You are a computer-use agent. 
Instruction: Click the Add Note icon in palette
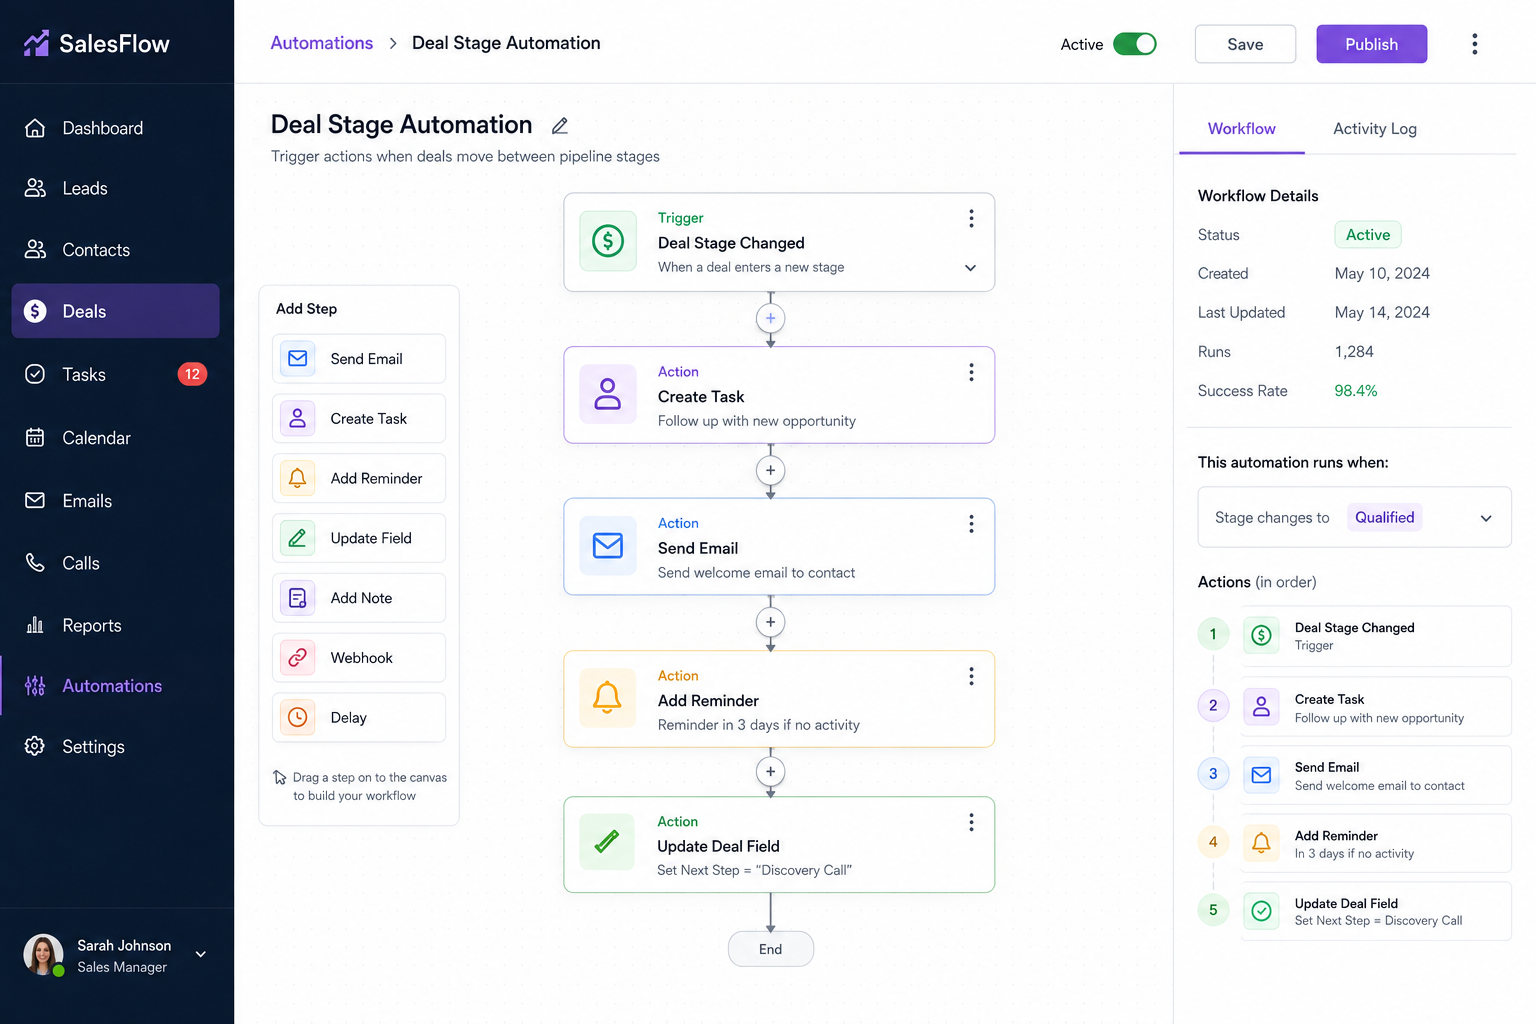pyautogui.click(x=298, y=598)
